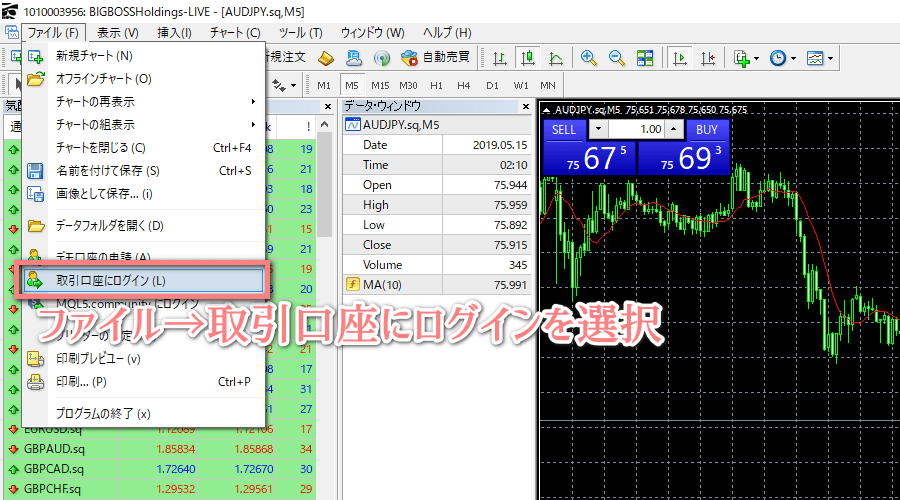Screen dimensions: 900x500
Task: Select the GBPCAD.sq row
Action: click(160, 469)
